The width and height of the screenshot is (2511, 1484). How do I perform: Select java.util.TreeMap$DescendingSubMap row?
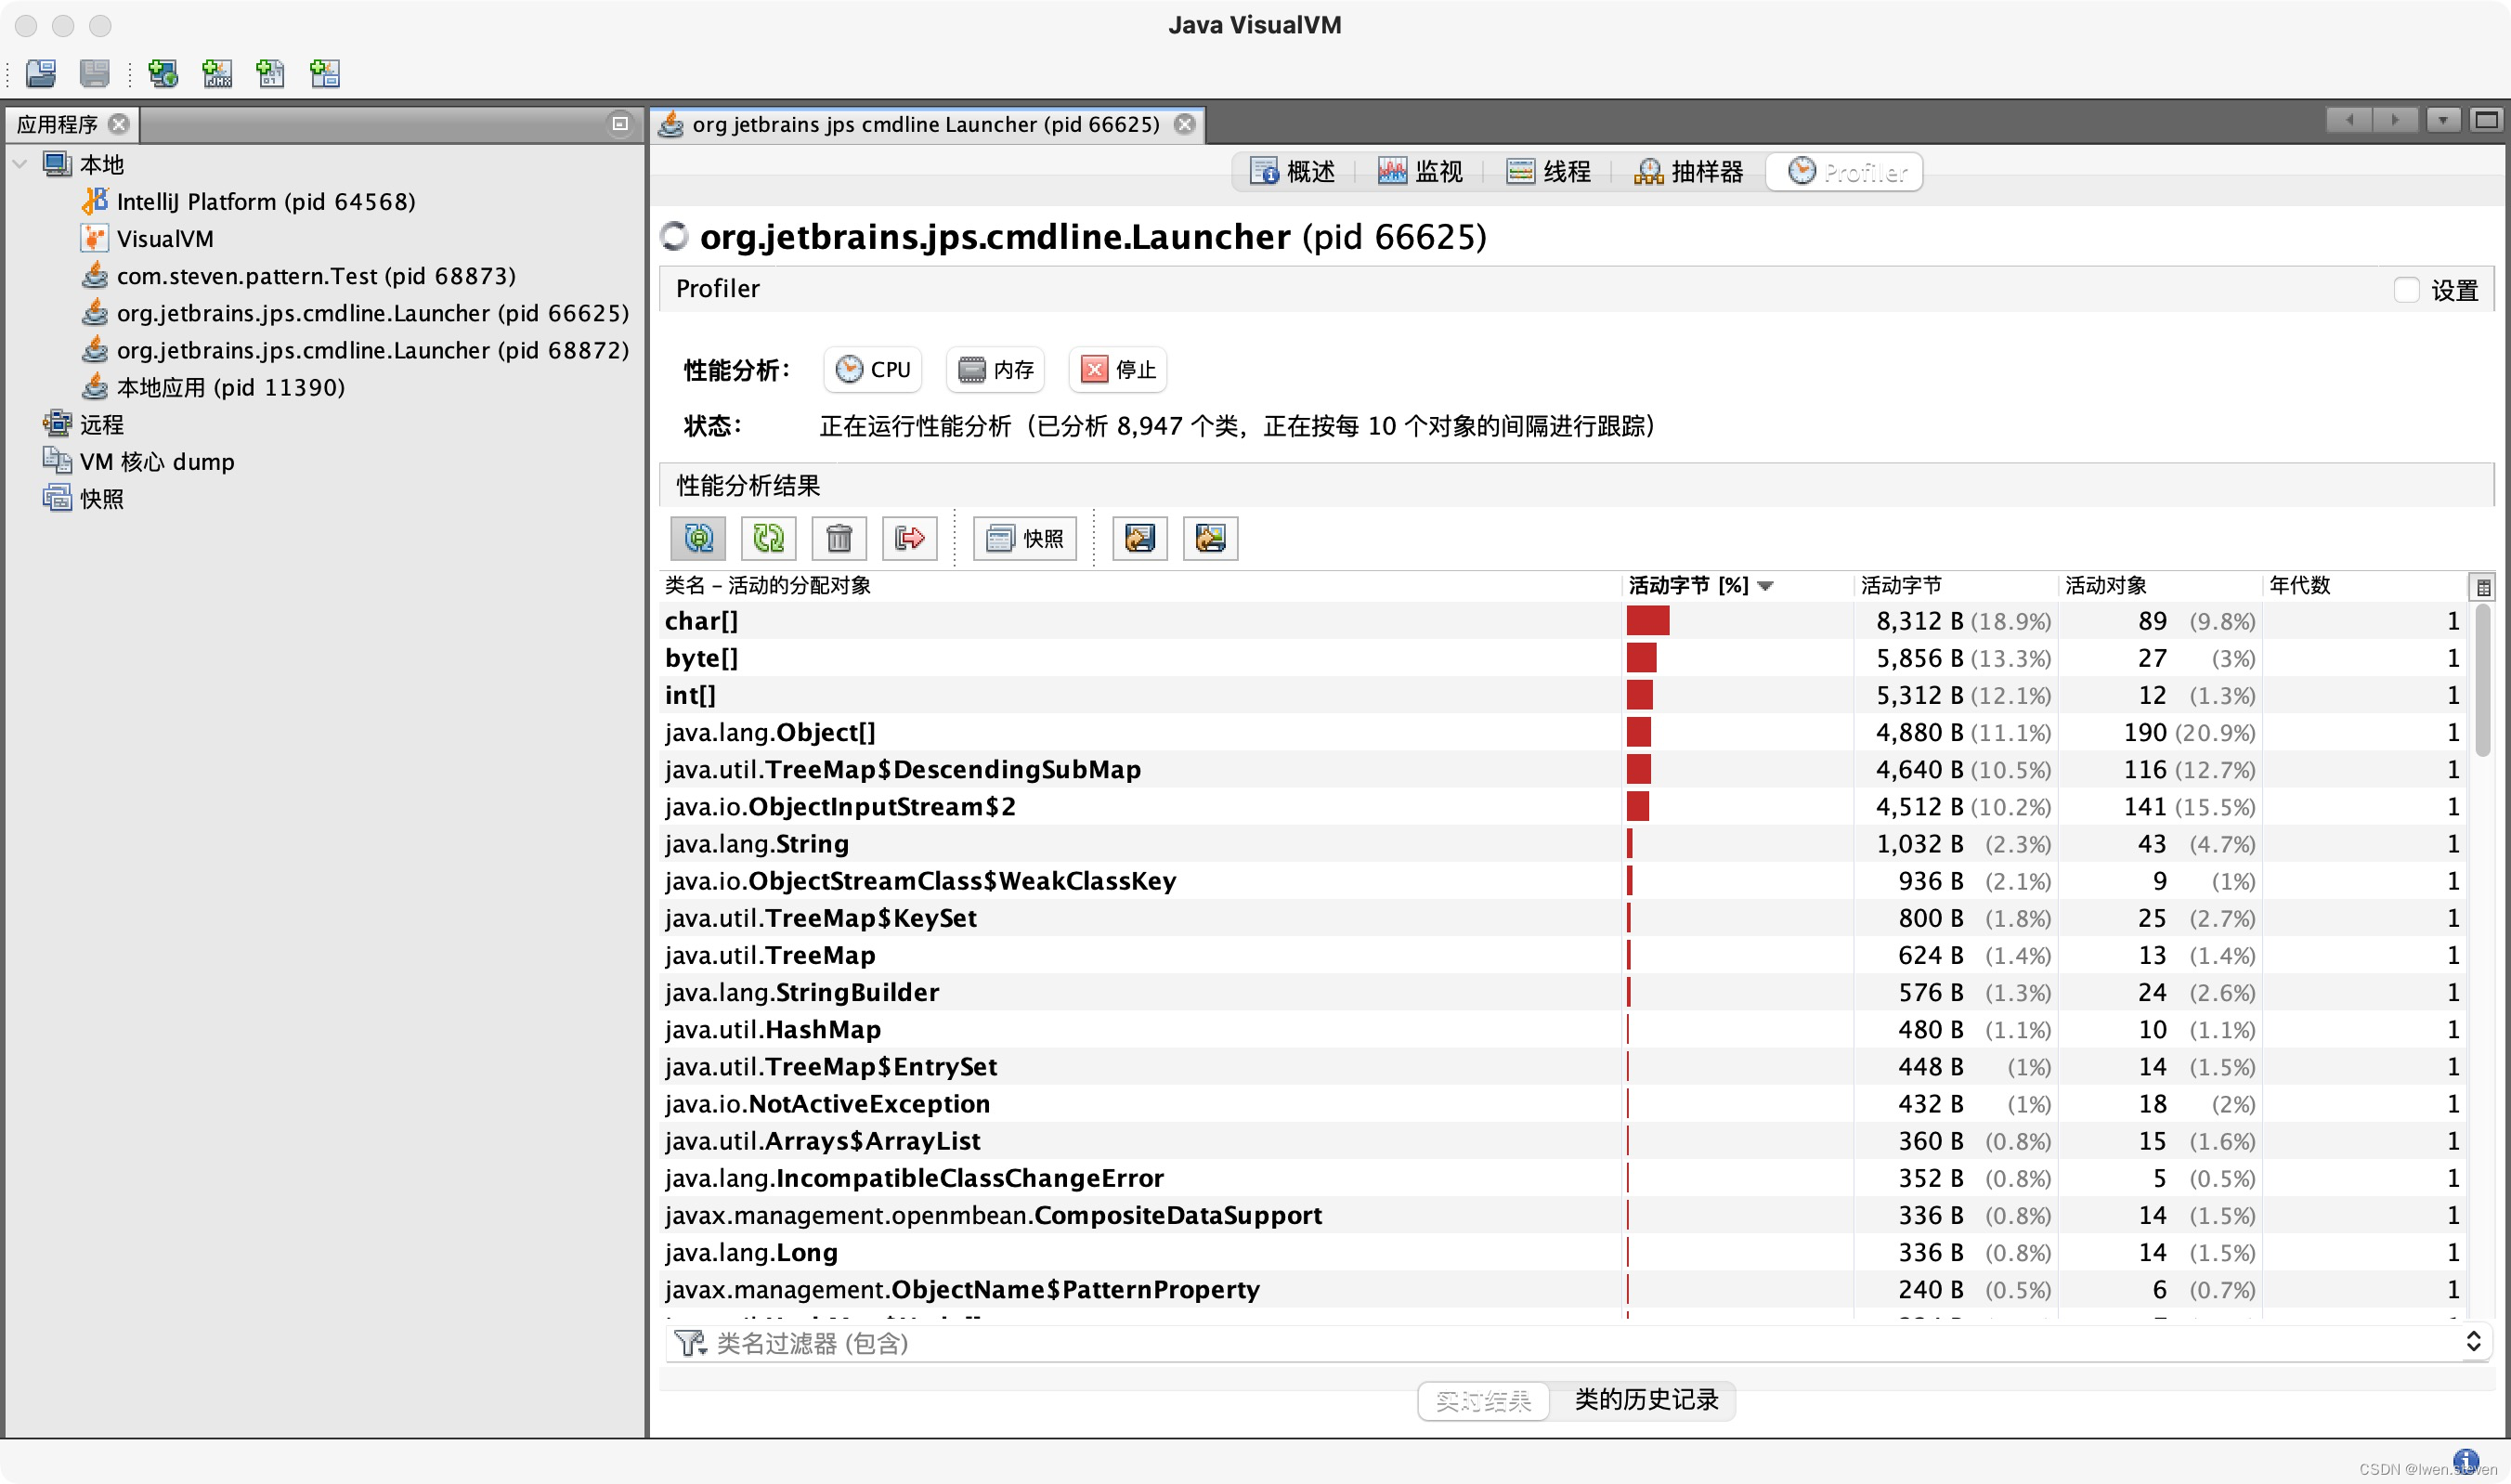click(1562, 769)
